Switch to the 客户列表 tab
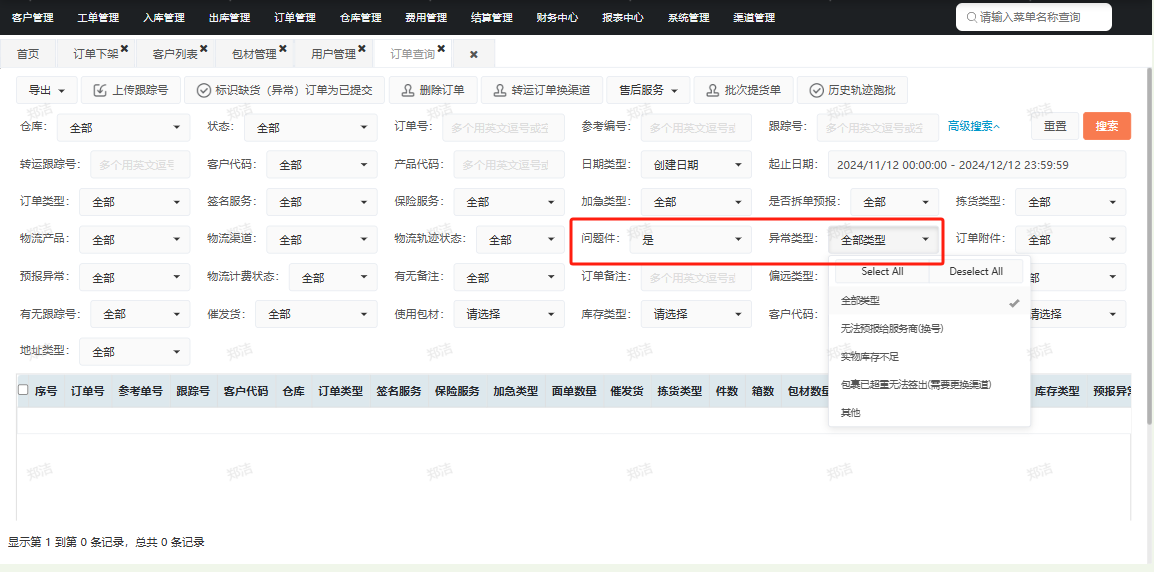Viewport: 1154px width, 572px height. pyautogui.click(x=175, y=54)
